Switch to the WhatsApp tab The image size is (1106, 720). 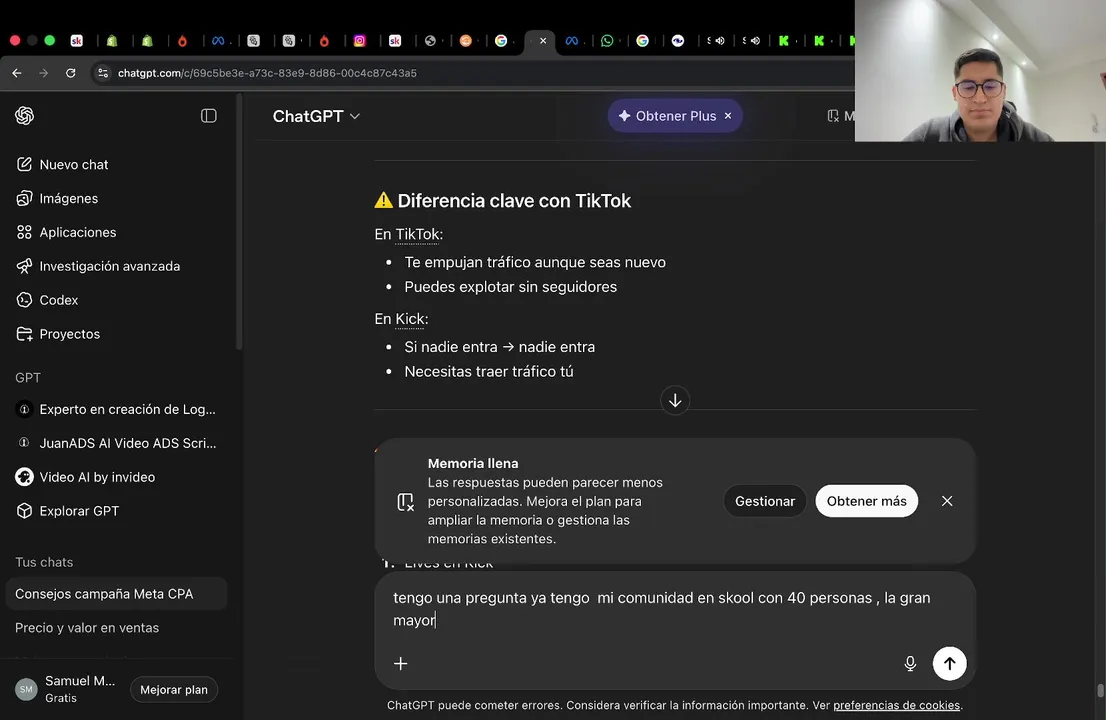(x=607, y=41)
